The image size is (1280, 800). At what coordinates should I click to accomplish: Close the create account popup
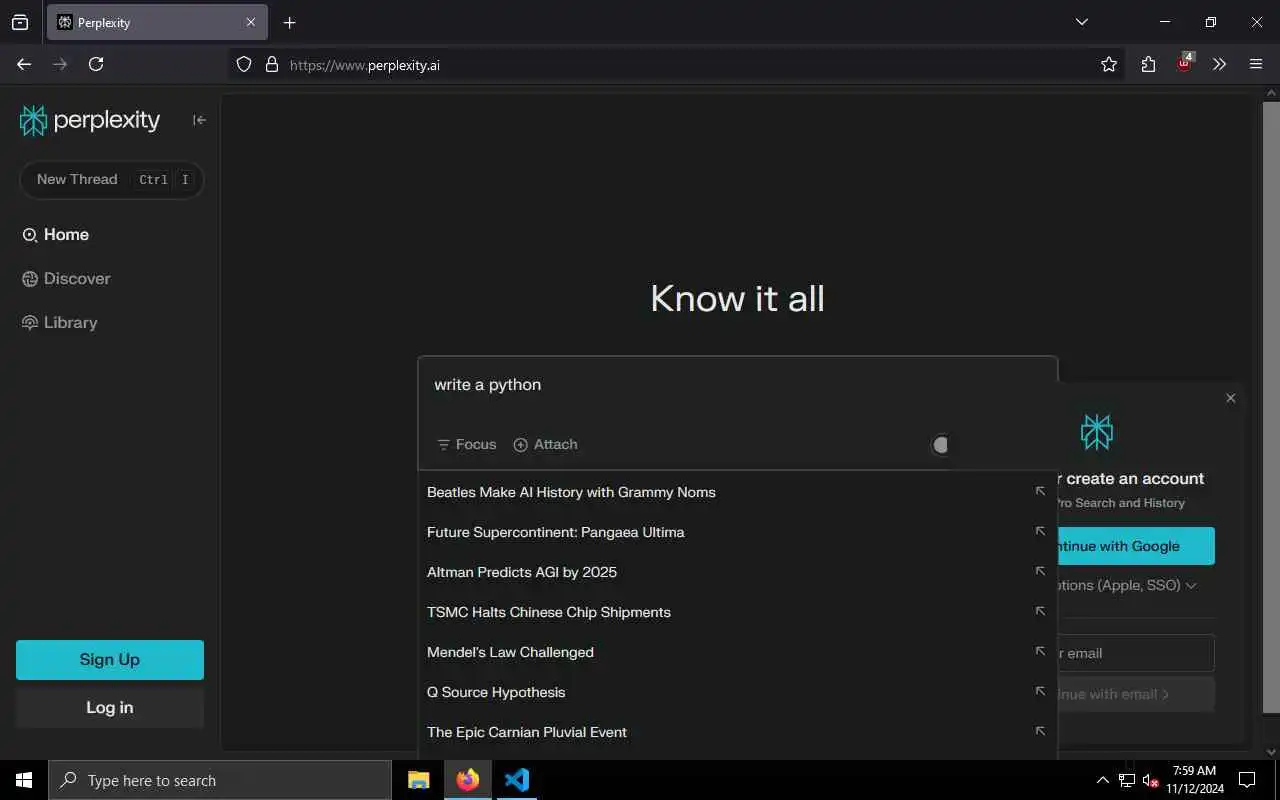1231,398
